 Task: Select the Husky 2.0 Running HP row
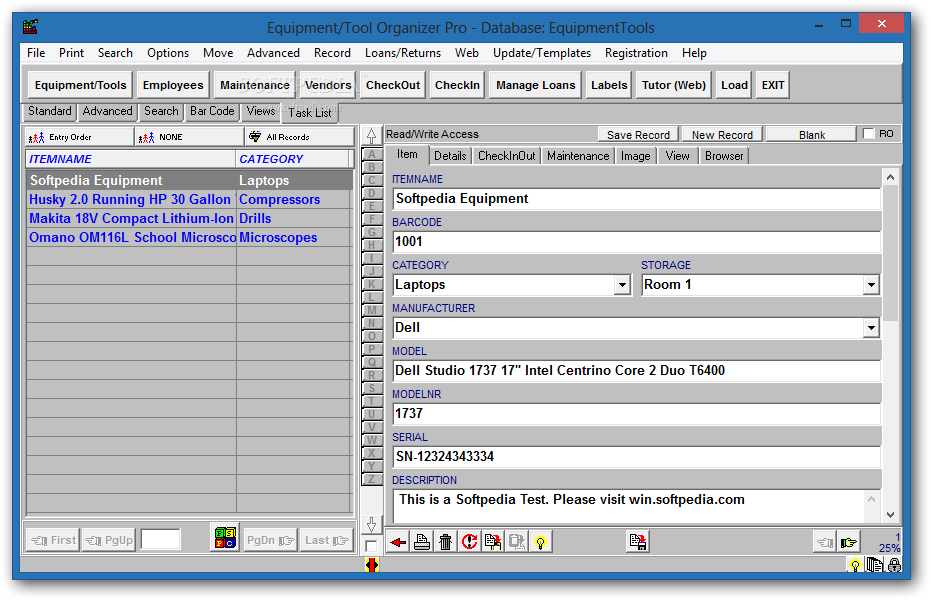[189, 199]
